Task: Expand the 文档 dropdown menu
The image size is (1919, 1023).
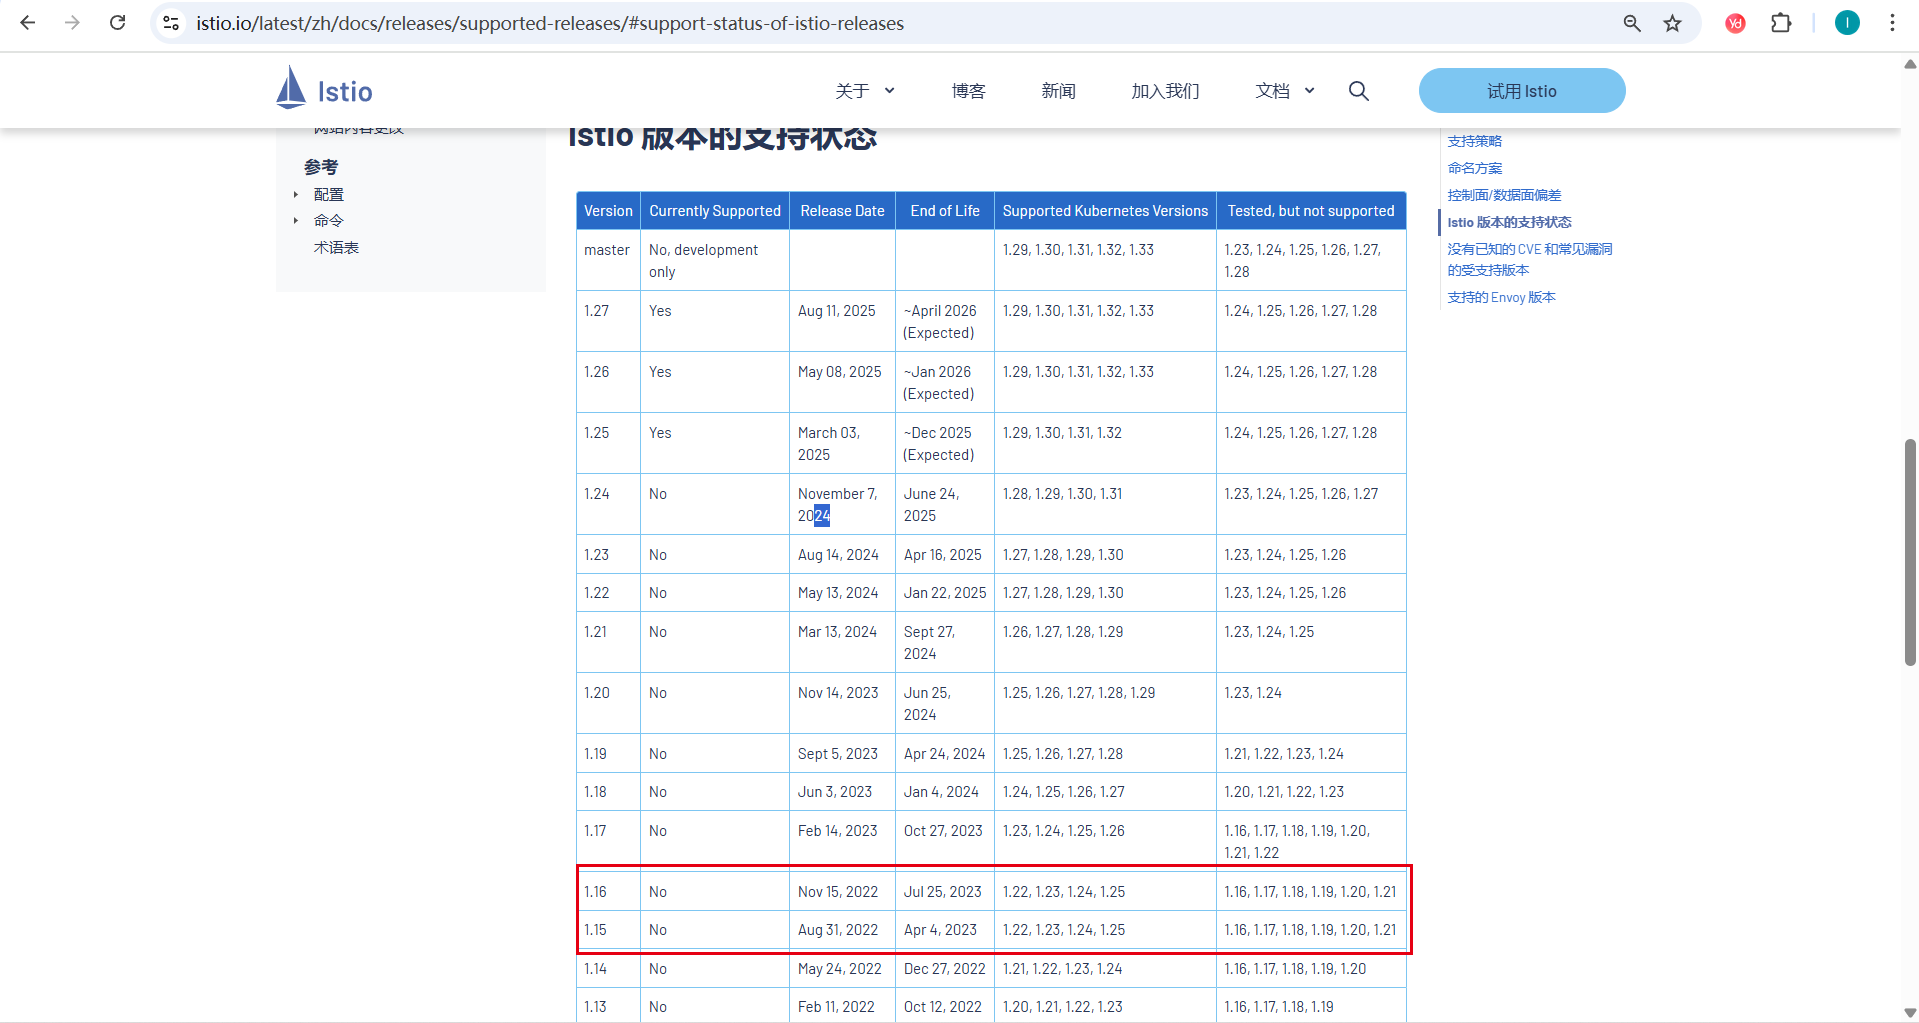Action: (1285, 91)
